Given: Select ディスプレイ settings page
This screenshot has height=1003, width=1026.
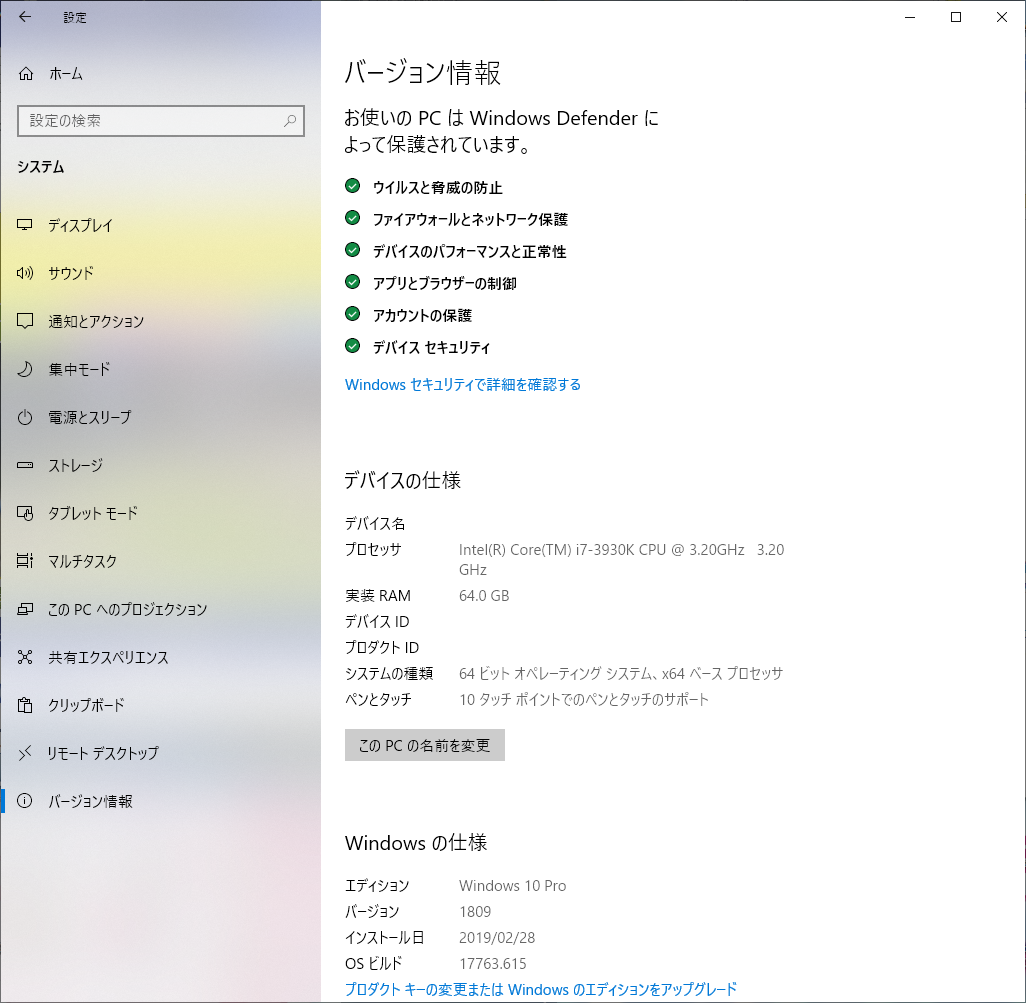Looking at the screenshot, I should click(x=160, y=225).
